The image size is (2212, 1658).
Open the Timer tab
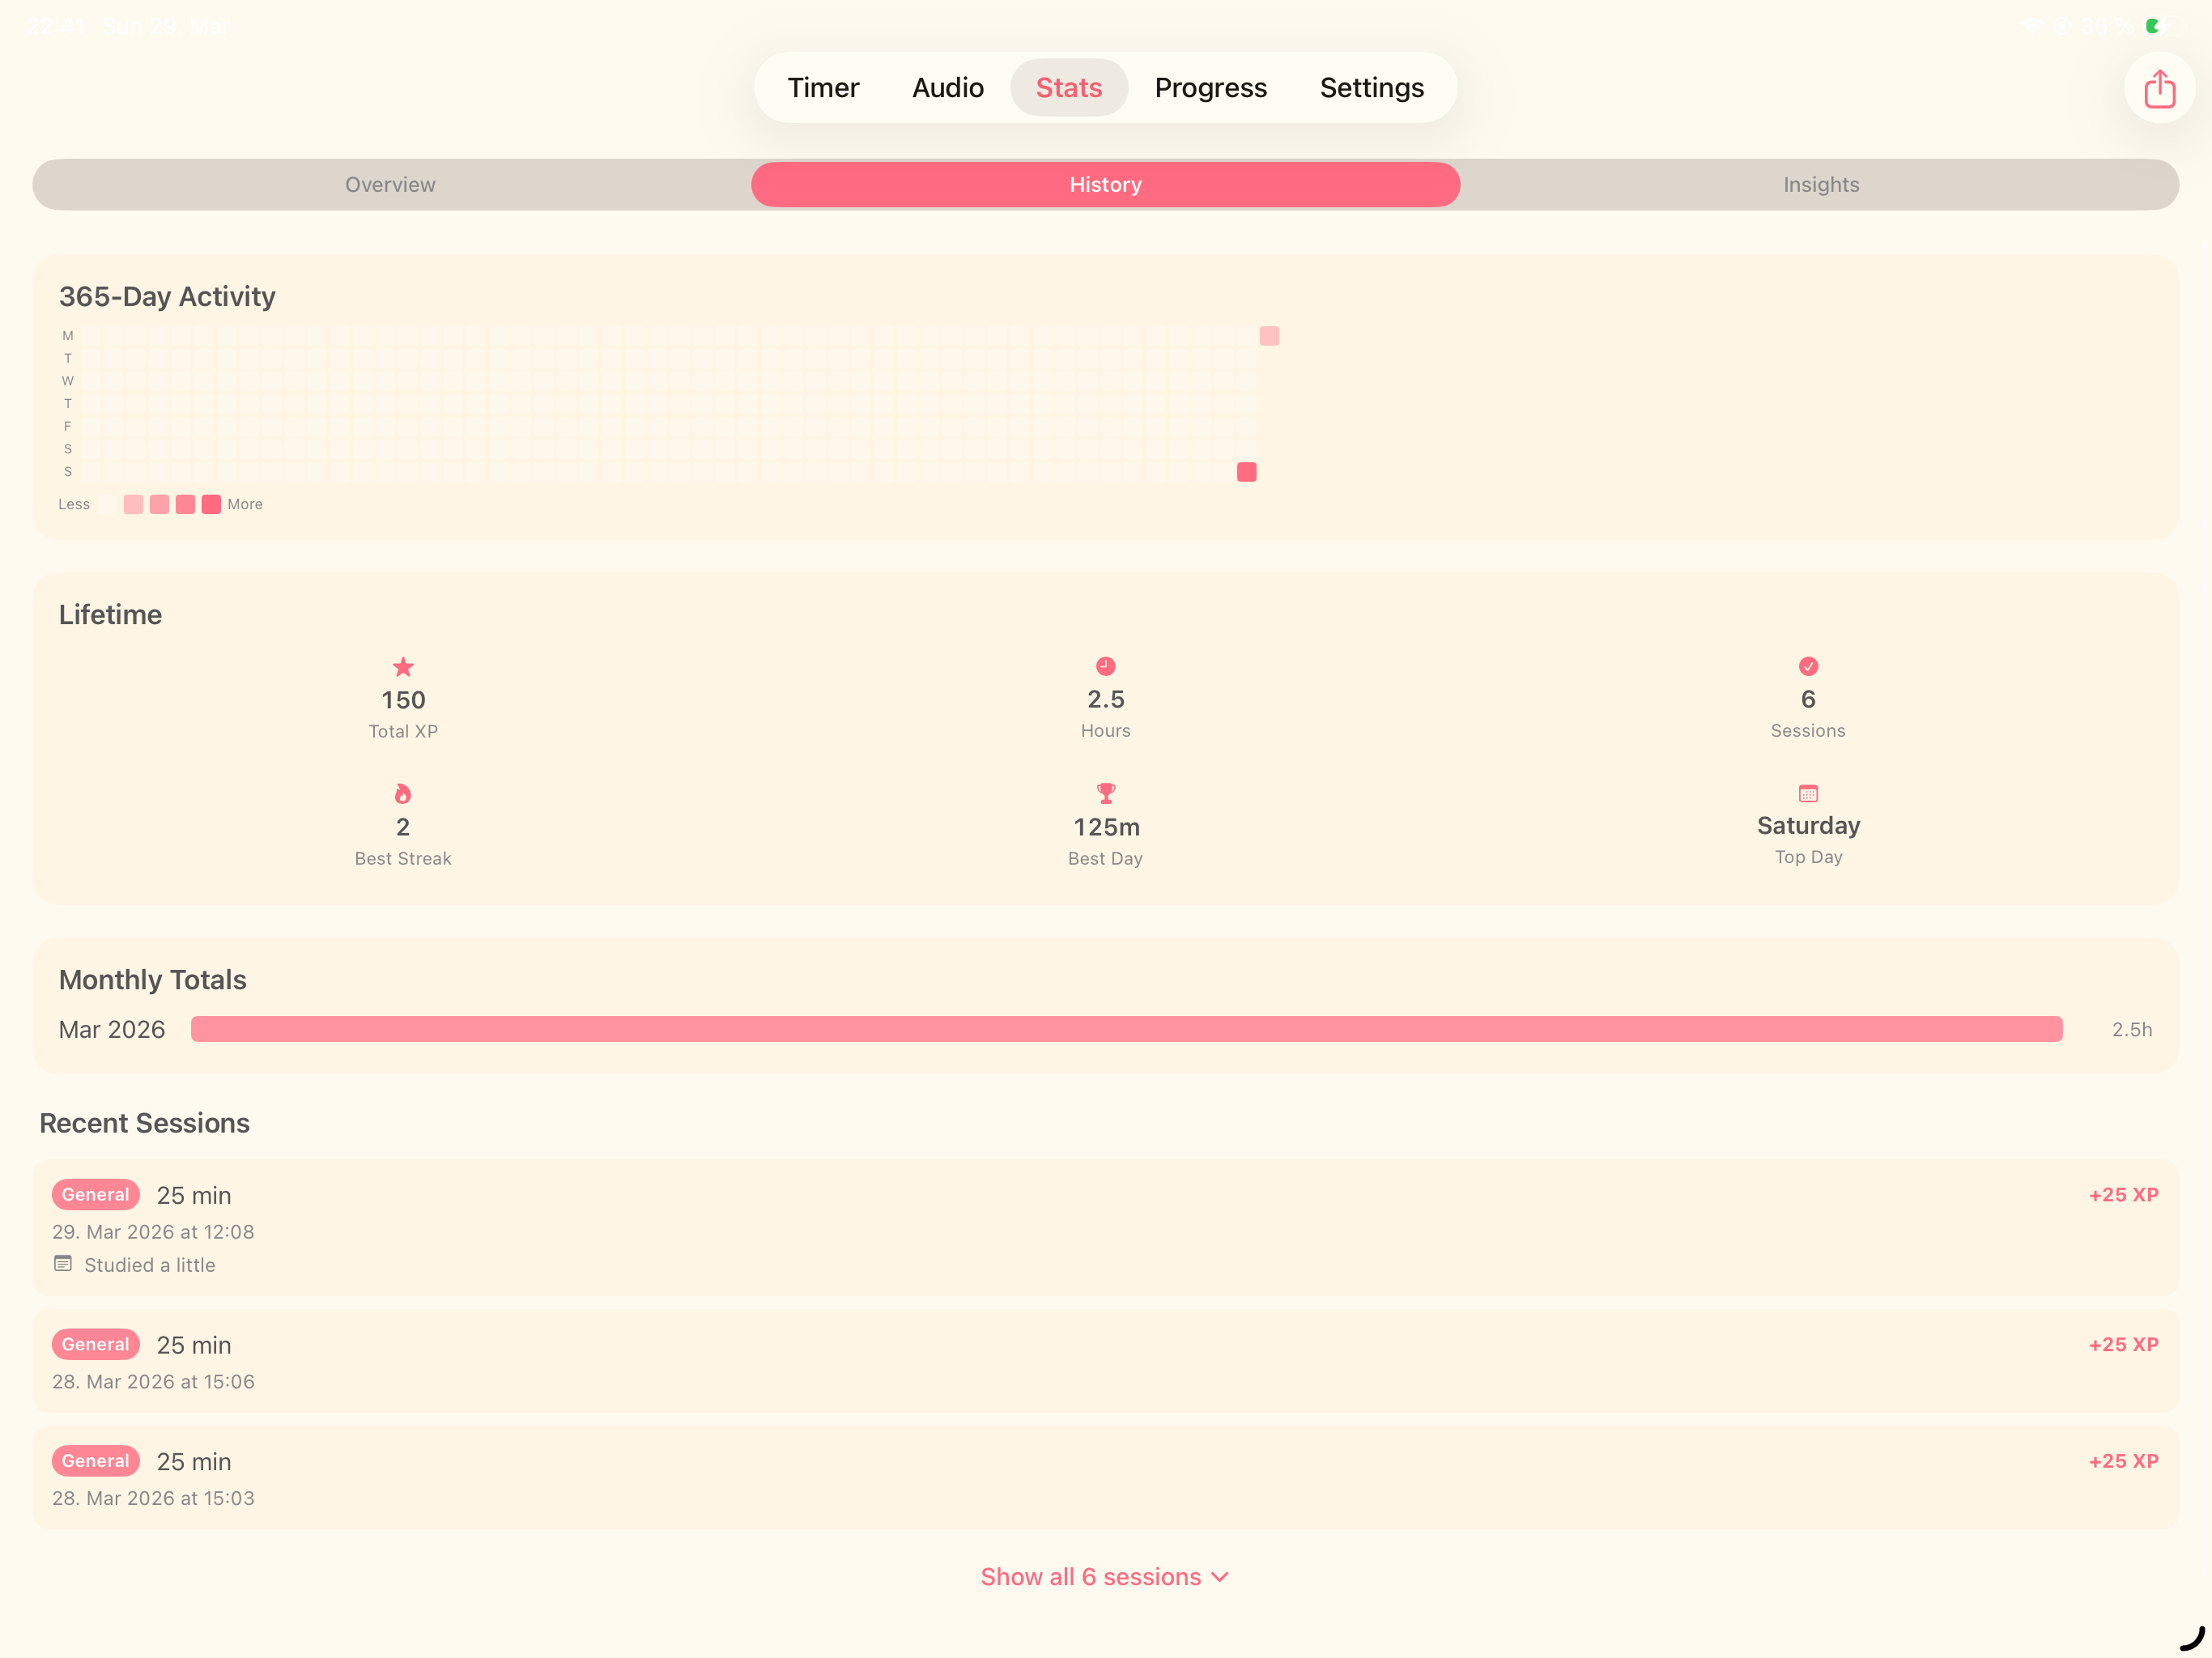[x=823, y=88]
